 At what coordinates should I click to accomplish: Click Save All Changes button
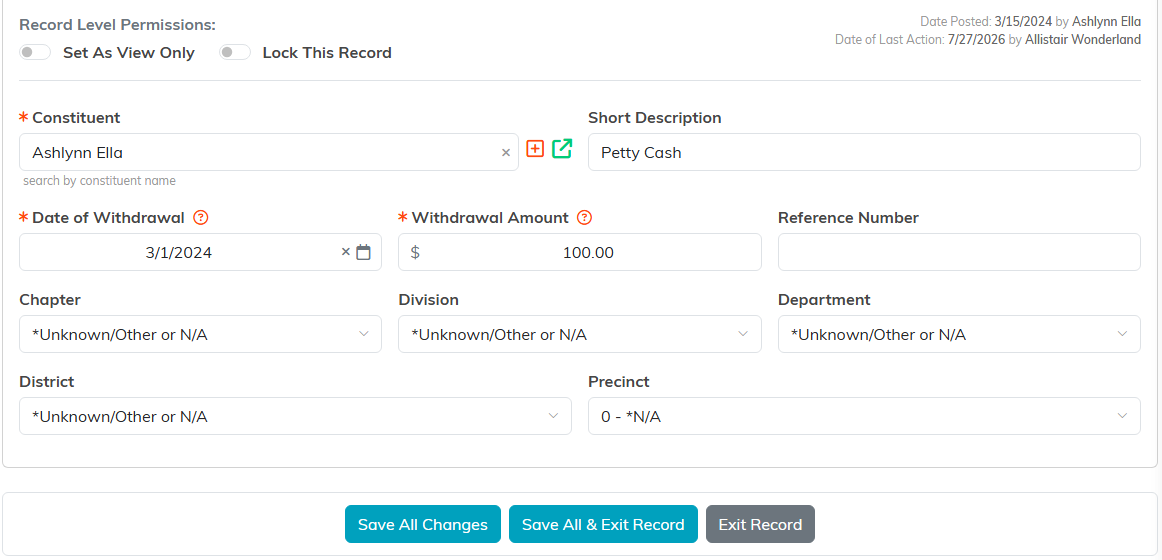coord(422,524)
